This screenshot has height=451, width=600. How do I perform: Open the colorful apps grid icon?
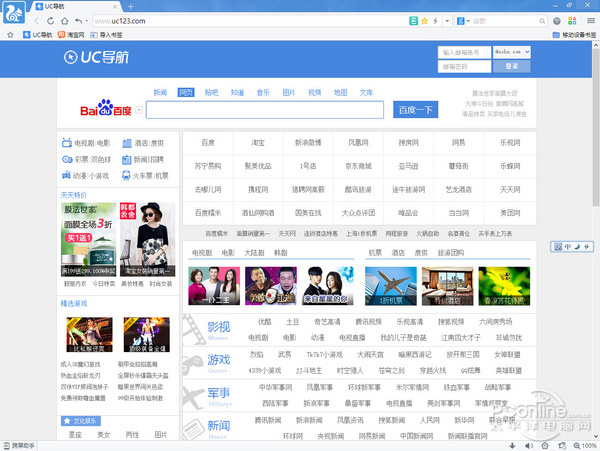[572, 21]
